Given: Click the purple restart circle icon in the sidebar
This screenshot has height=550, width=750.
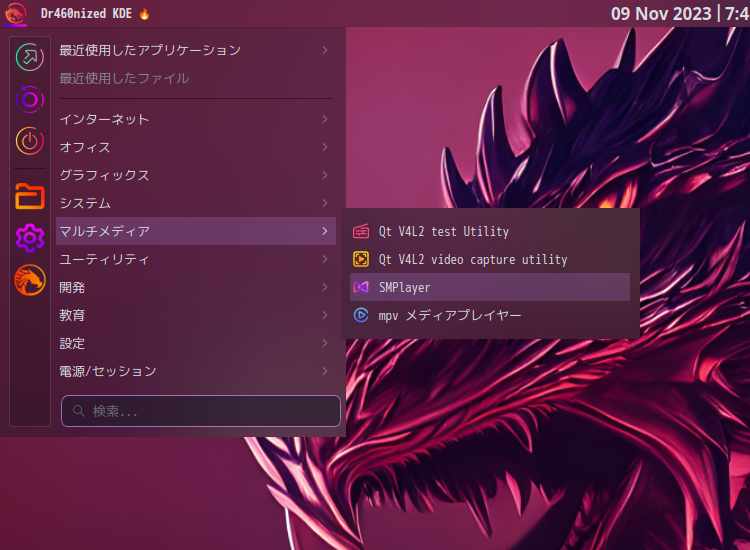Looking at the screenshot, I should pos(30,99).
